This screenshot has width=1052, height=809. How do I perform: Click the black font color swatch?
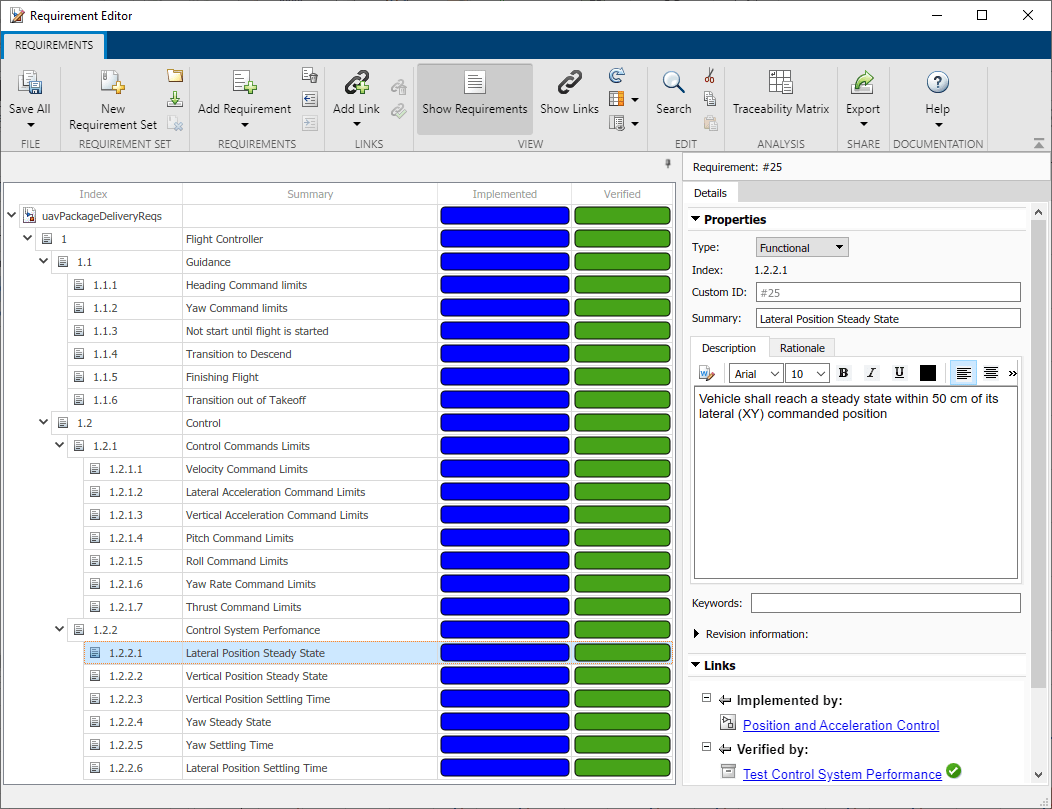(x=927, y=373)
